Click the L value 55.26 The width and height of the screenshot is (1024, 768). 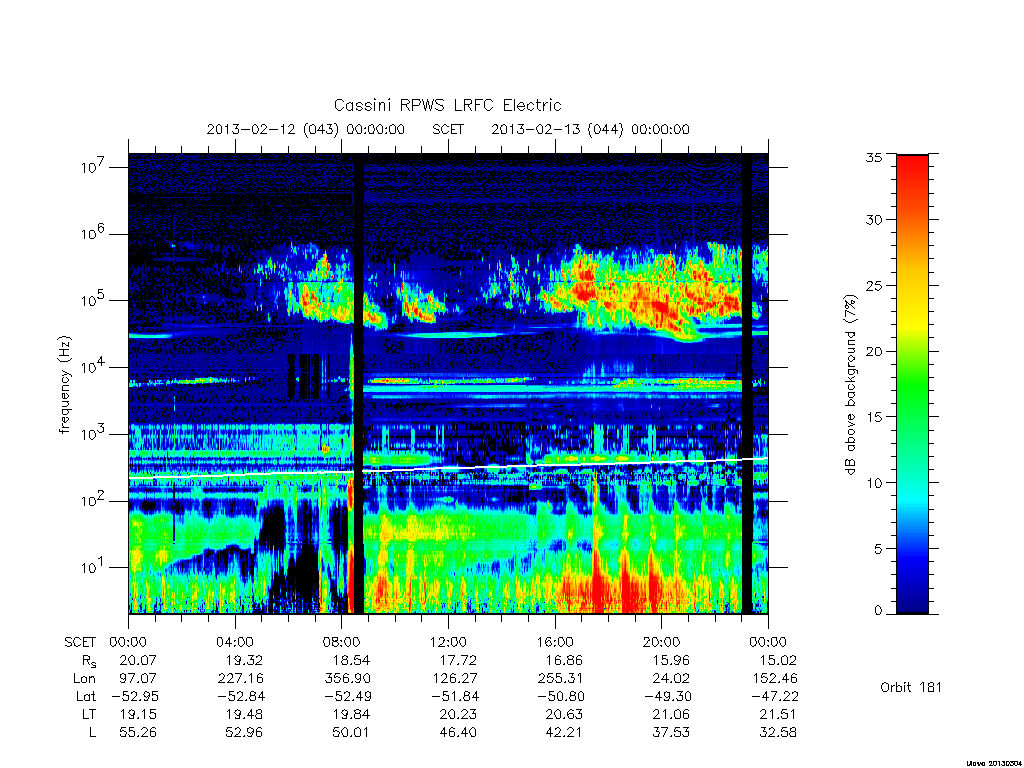tap(138, 733)
